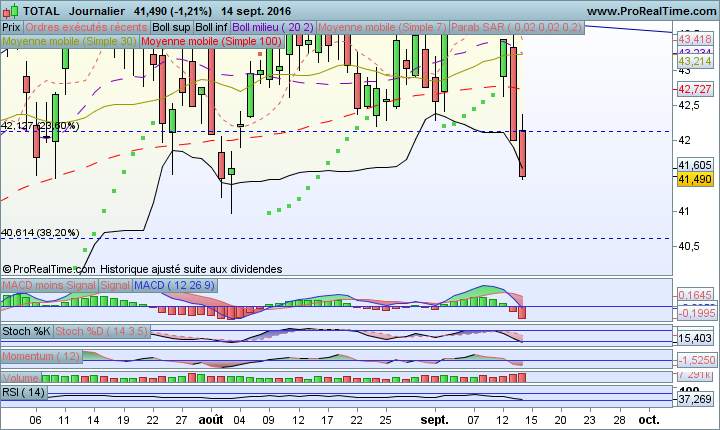Click the 41,605 price axis tag
This screenshot has width=720, height=430.
(x=695, y=165)
